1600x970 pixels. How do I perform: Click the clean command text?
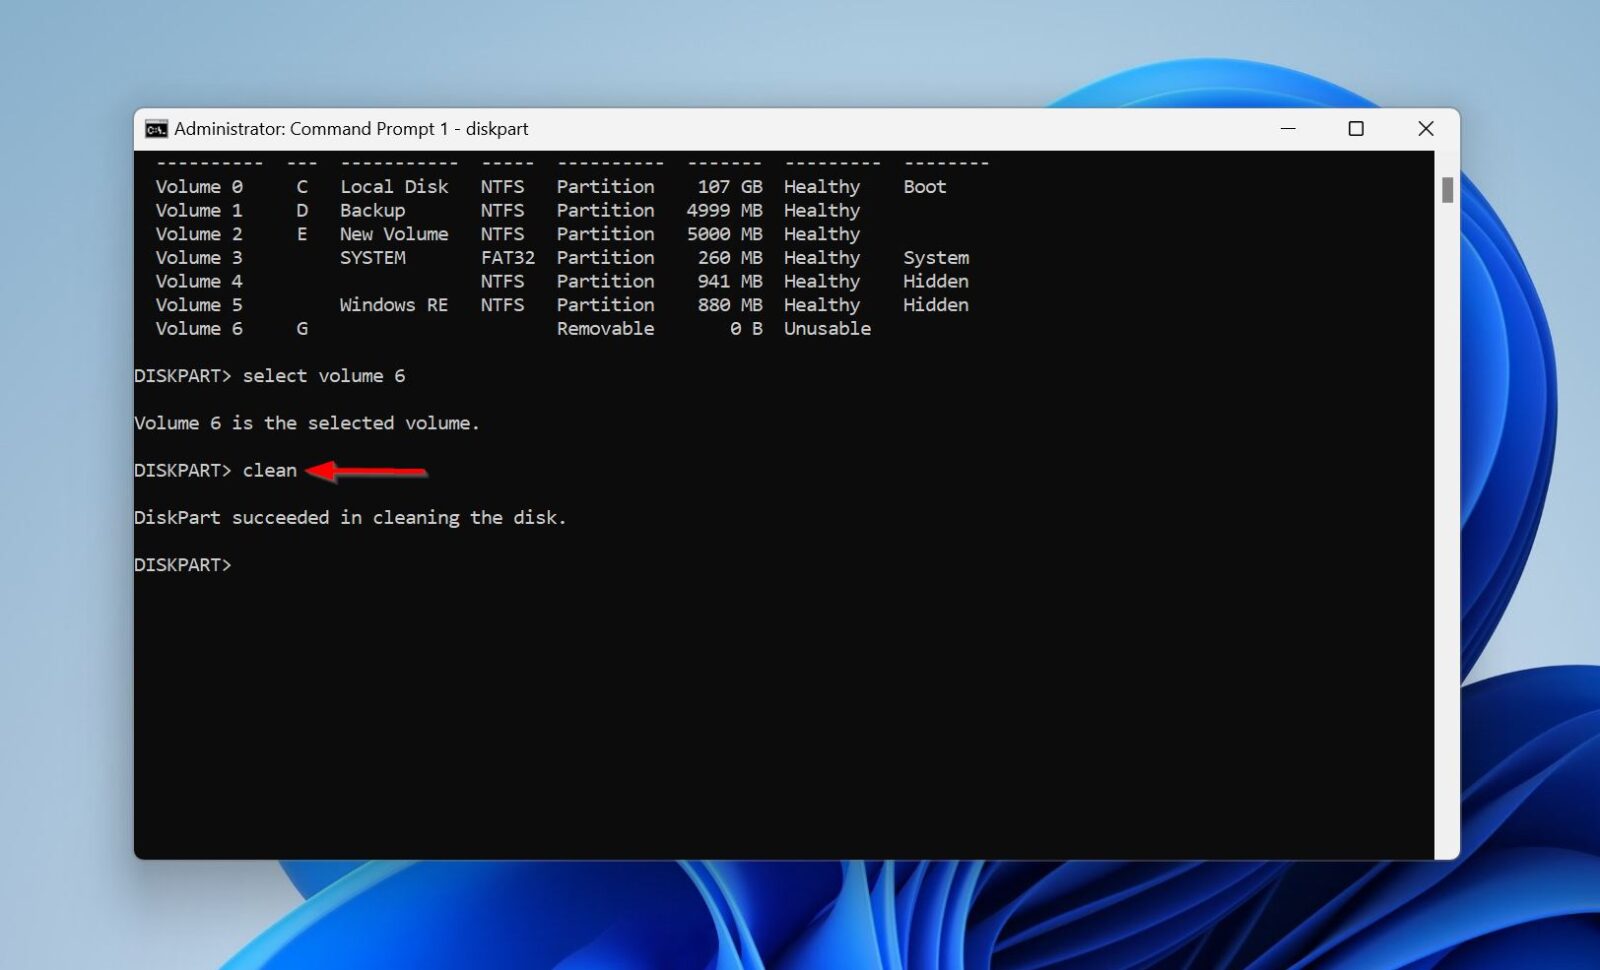point(270,470)
